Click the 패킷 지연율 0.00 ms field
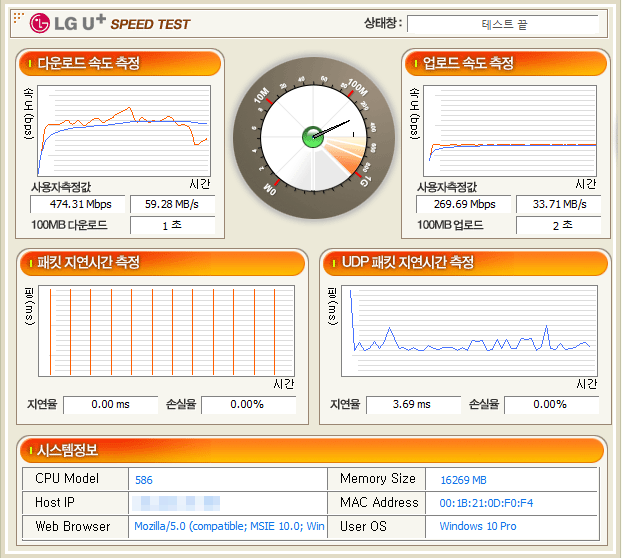622x558 pixels. pos(110,404)
